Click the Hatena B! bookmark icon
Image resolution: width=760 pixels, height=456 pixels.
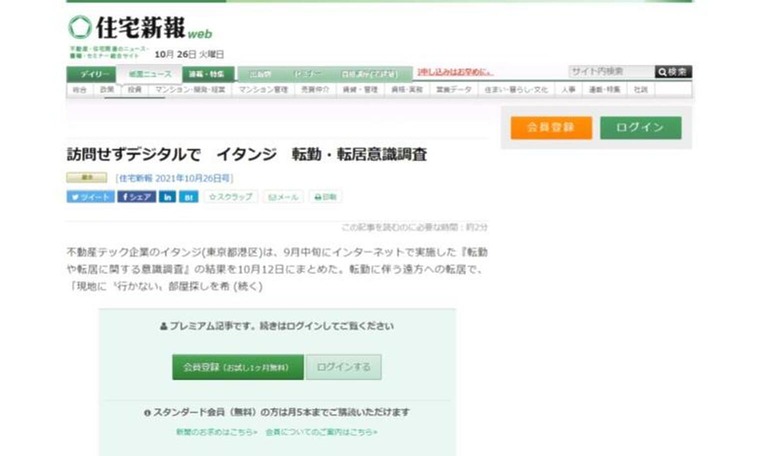(x=189, y=197)
